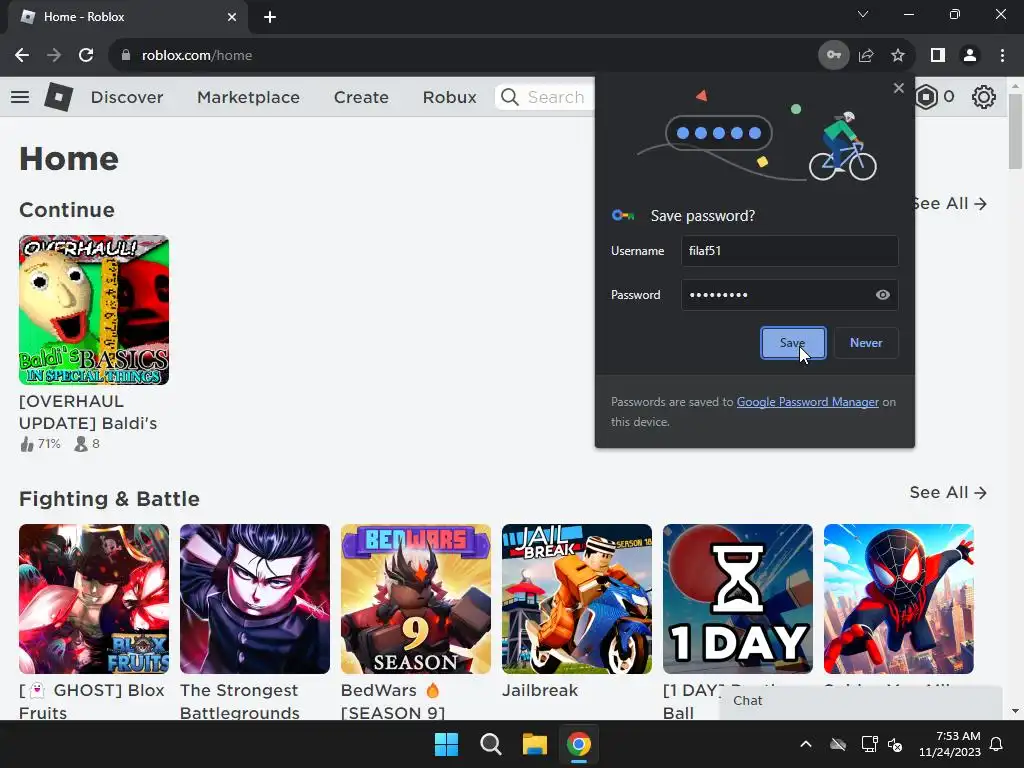
Task: Click See All for Continue section
Action: click(x=950, y=204)
